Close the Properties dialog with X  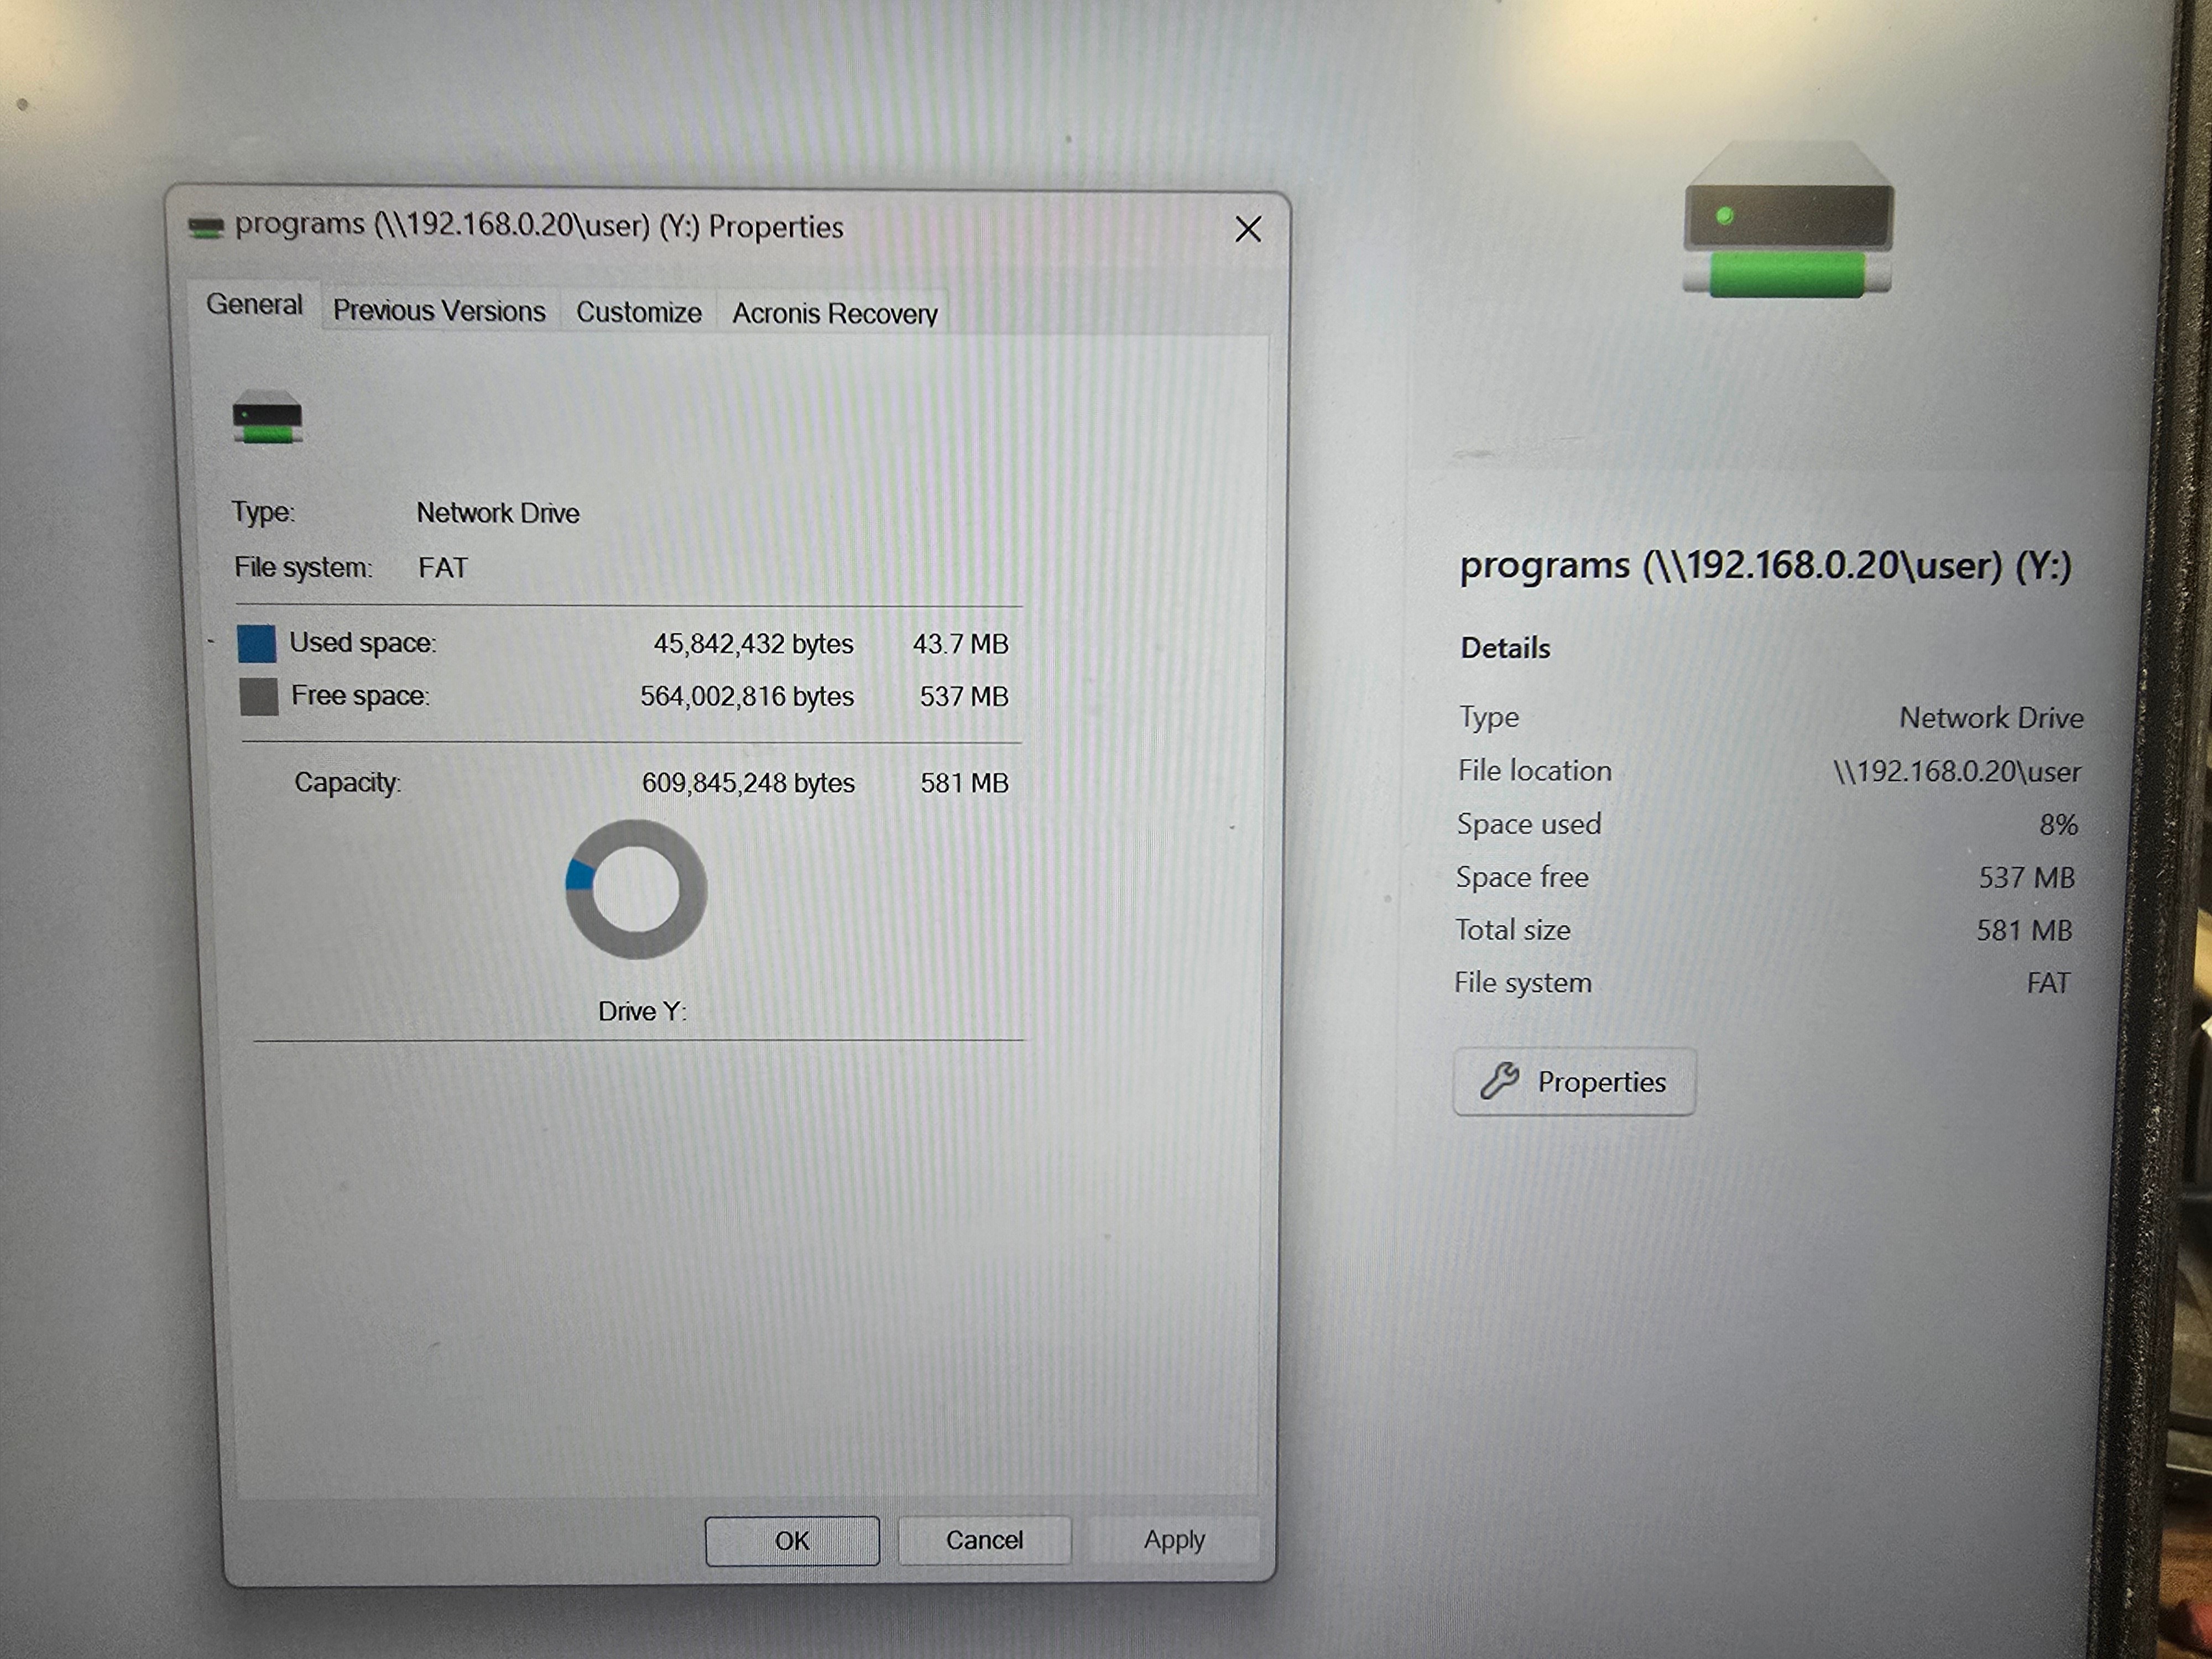[x=1247, y=229]
